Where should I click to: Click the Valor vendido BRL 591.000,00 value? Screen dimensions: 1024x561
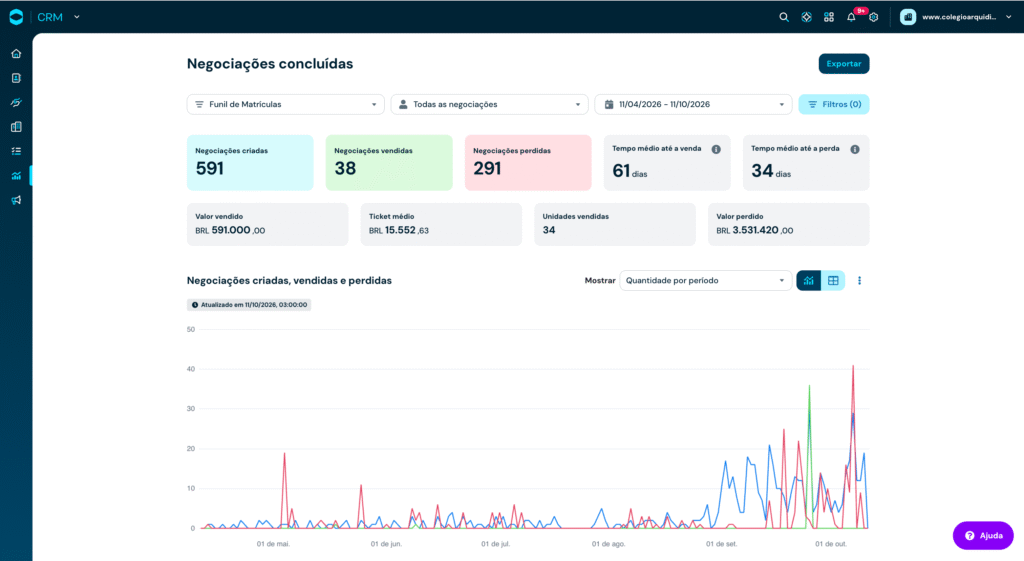(230, 230)
